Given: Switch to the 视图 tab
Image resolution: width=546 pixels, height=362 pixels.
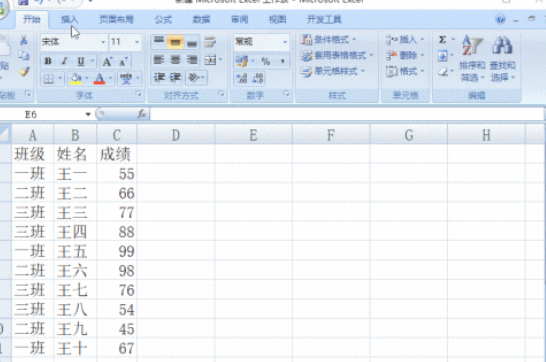Looking at the screenshot, I should [x=278, y=19].
